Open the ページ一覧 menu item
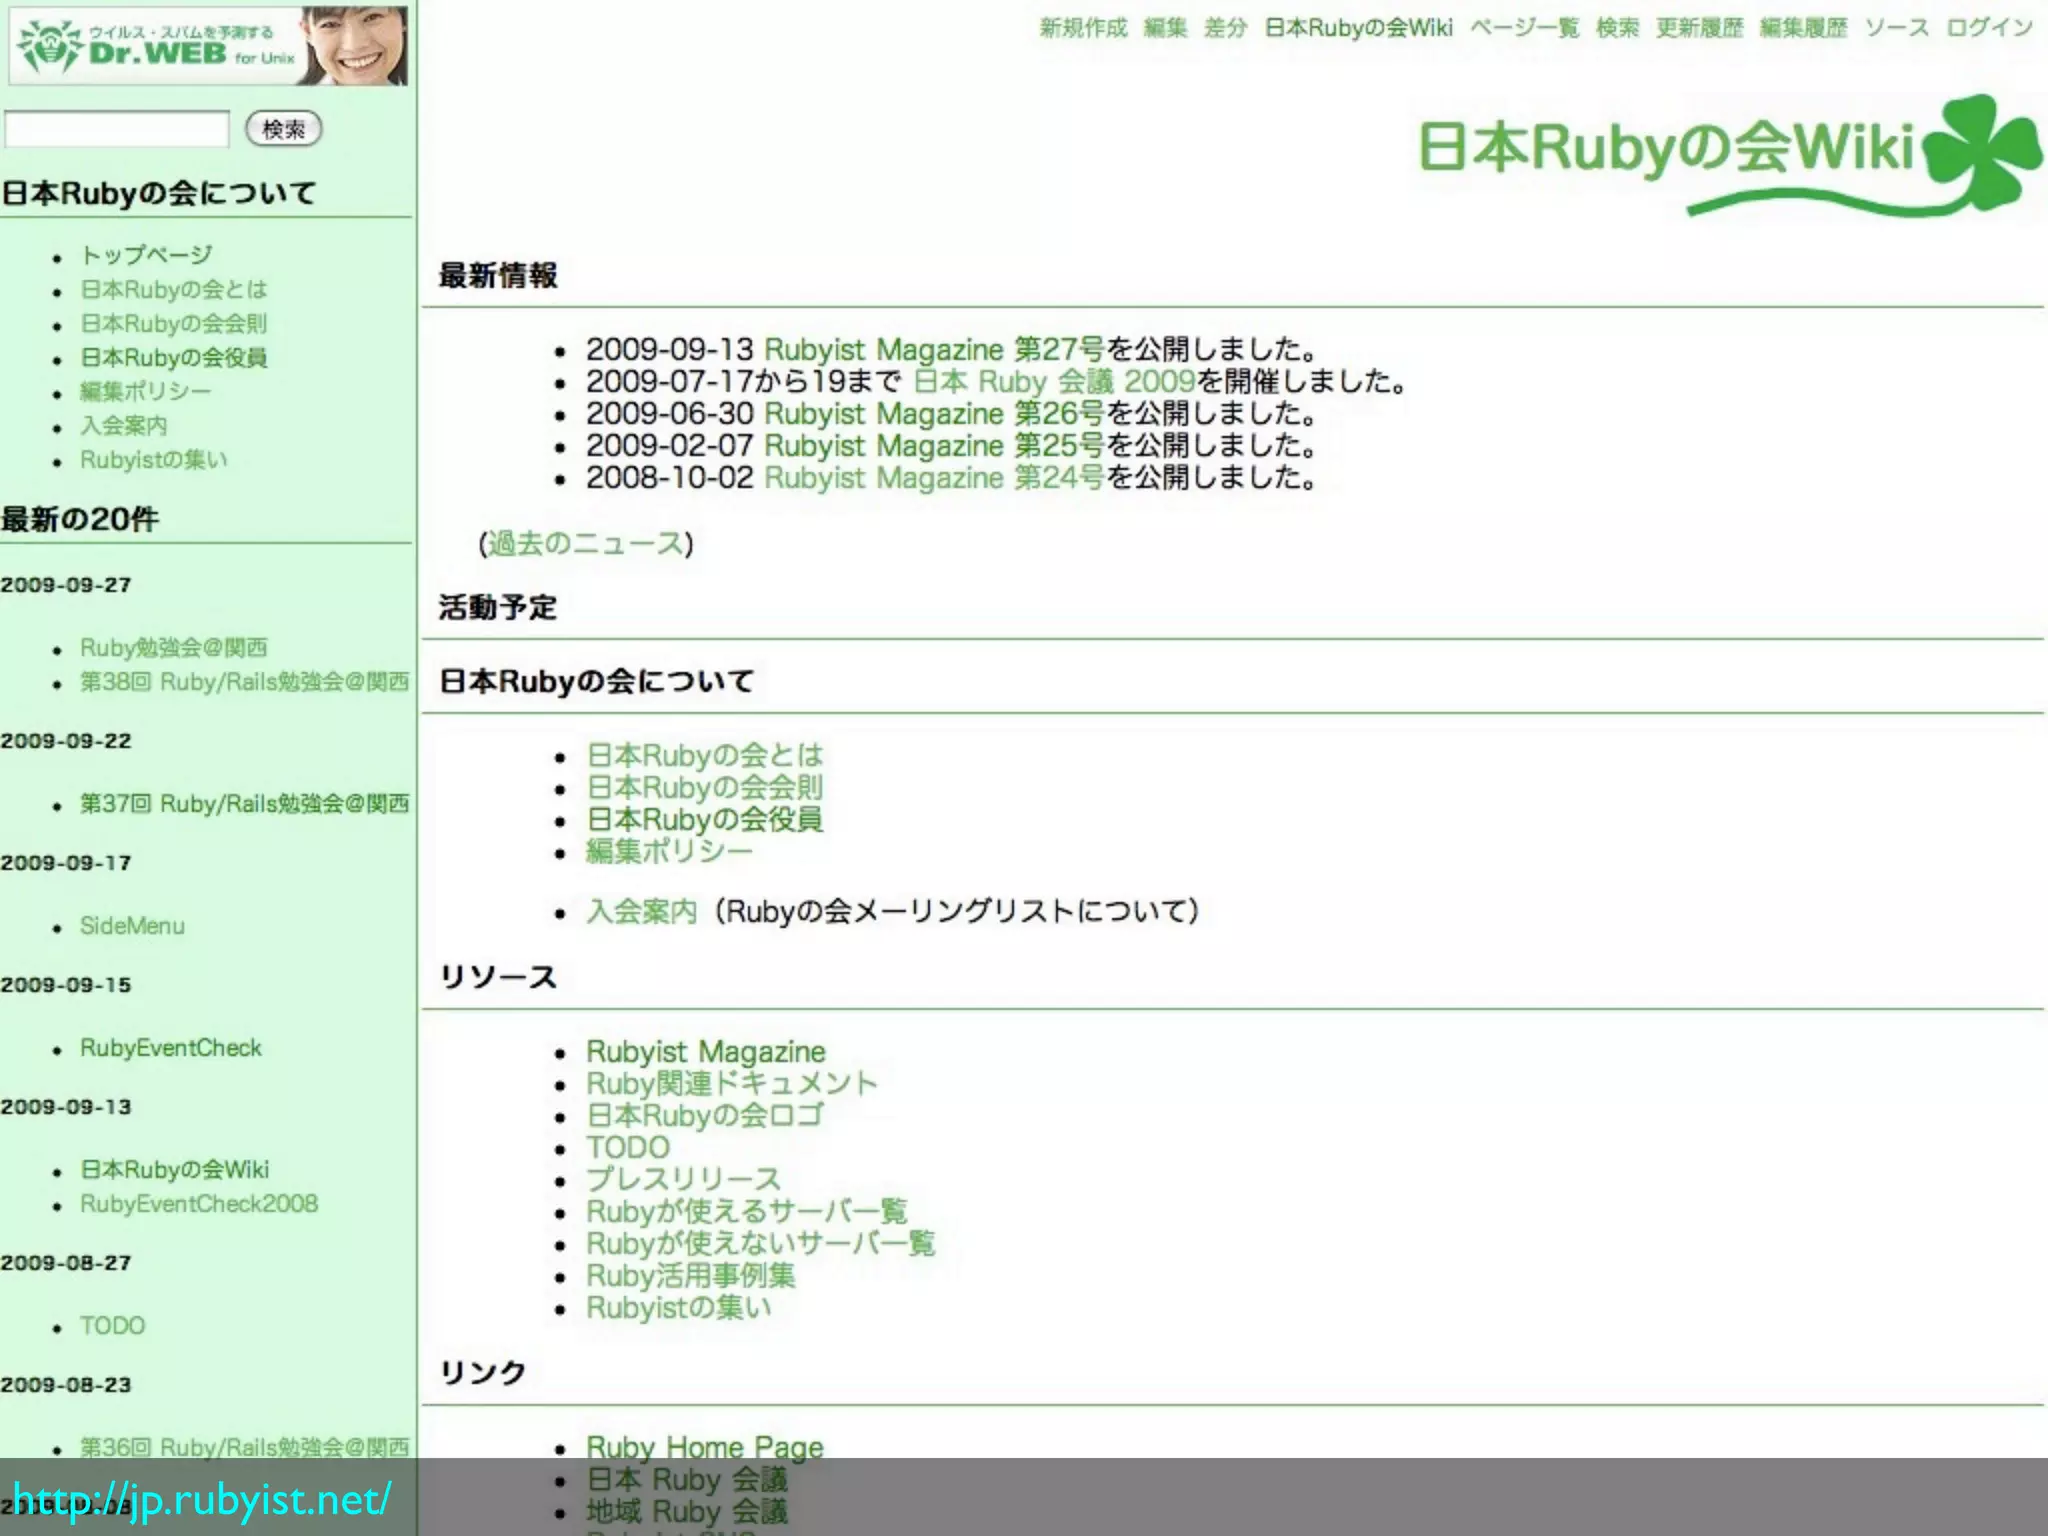Screen dimensions: 2048x1536 (x=1524, y=28)
